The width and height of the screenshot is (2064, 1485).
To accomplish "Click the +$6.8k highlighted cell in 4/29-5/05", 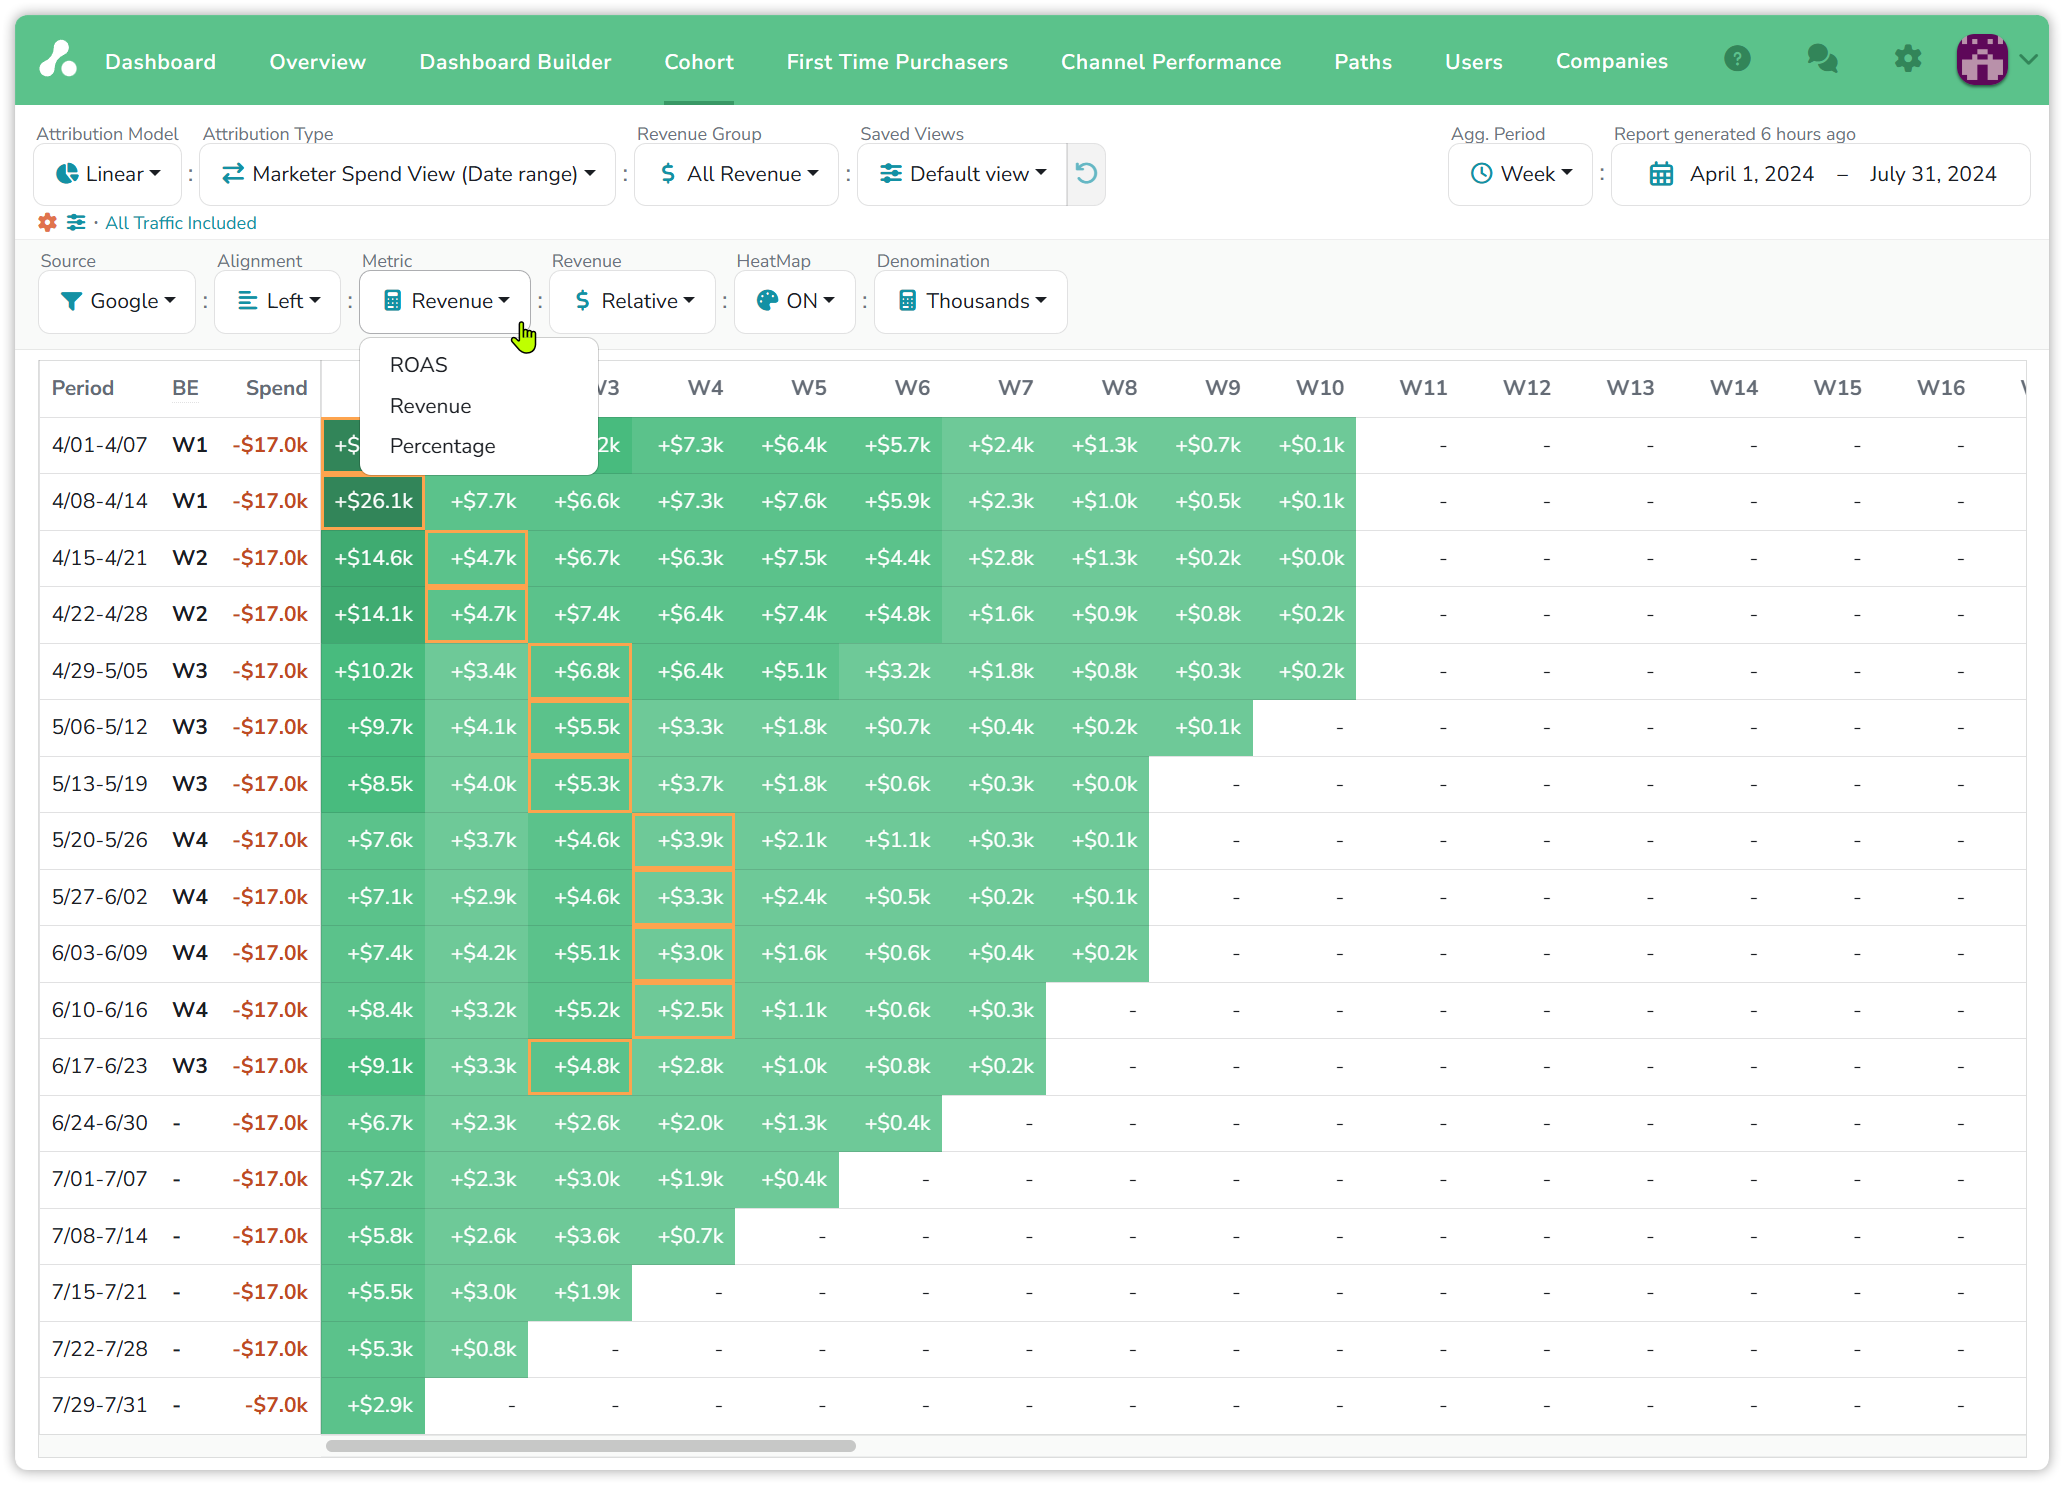I will pyautogui.click(x=580, y=671).
